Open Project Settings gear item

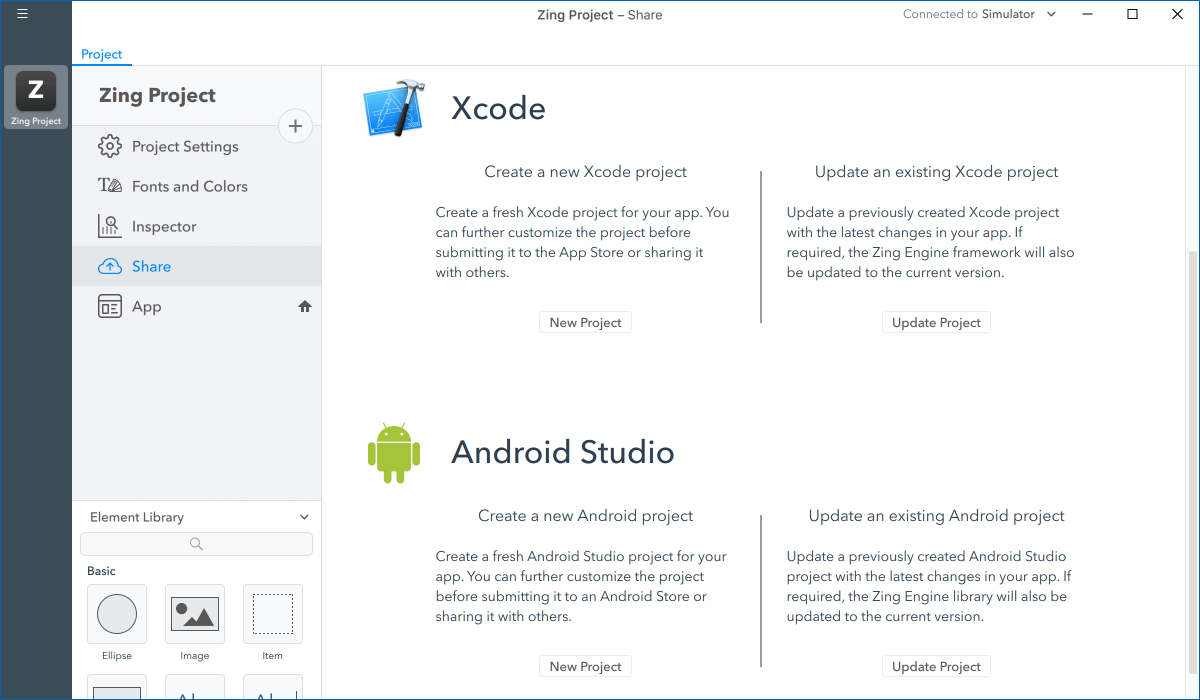point(185,147)
